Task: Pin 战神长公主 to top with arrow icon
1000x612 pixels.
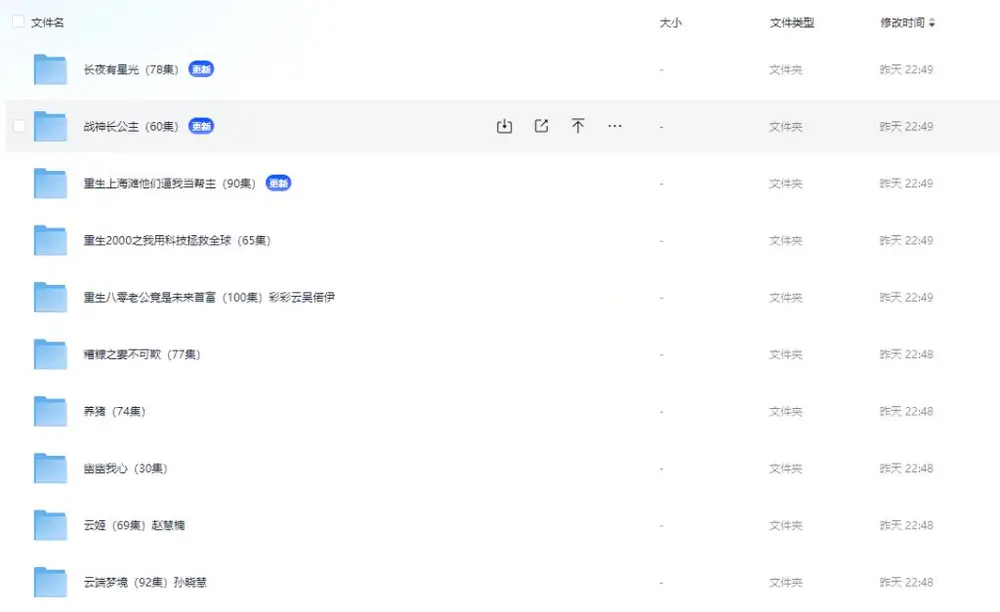Action: (x=578, y=126)
